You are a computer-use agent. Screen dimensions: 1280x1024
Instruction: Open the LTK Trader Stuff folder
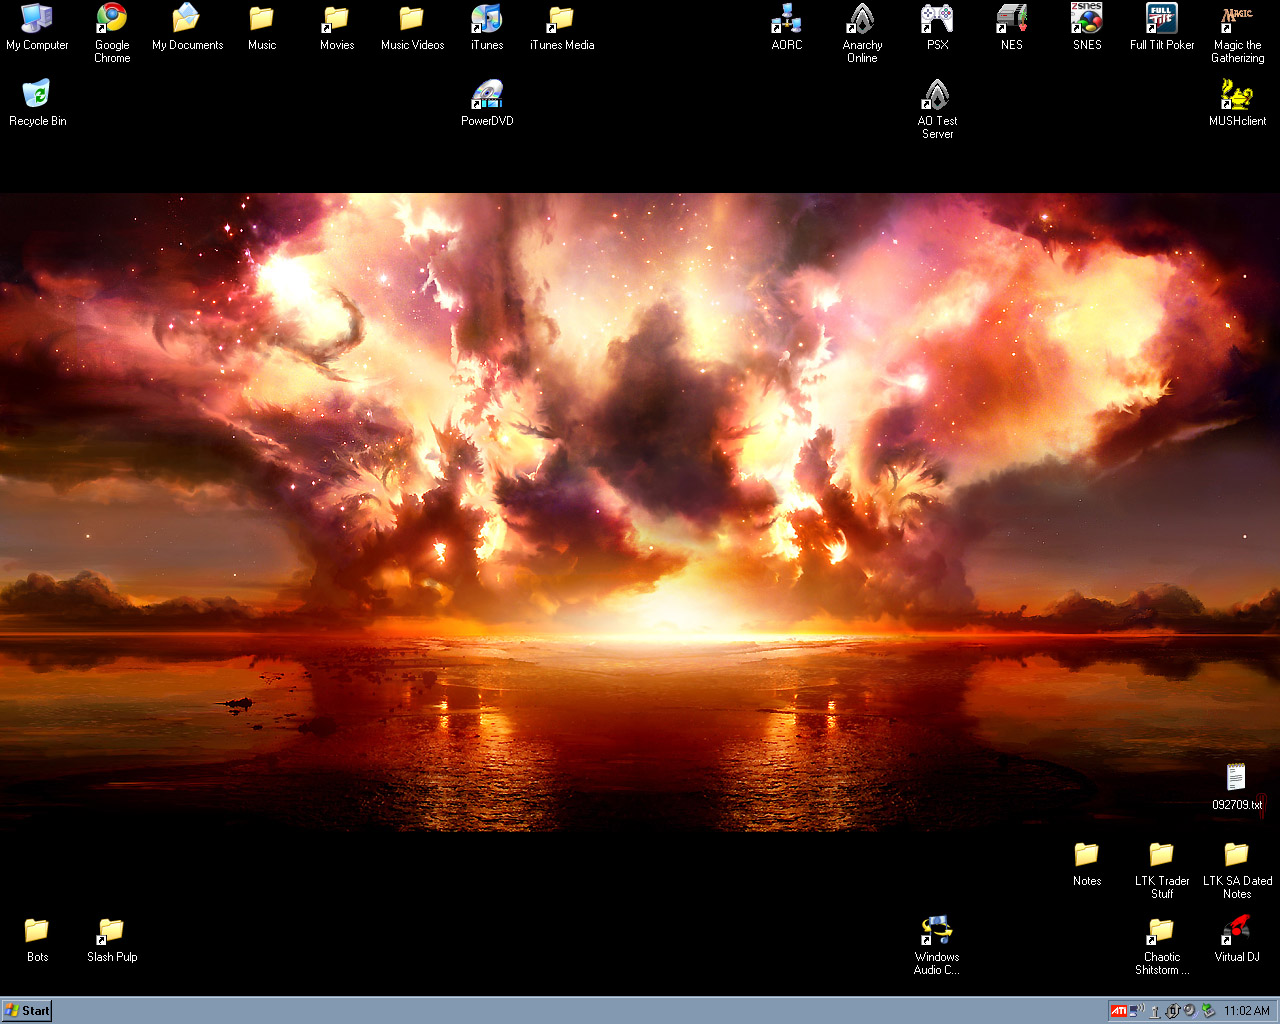[1162, 856]
